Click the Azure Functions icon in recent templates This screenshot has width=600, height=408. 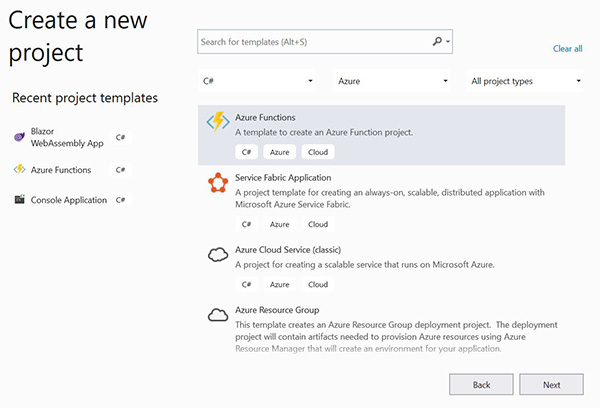[x=19, y=169]
